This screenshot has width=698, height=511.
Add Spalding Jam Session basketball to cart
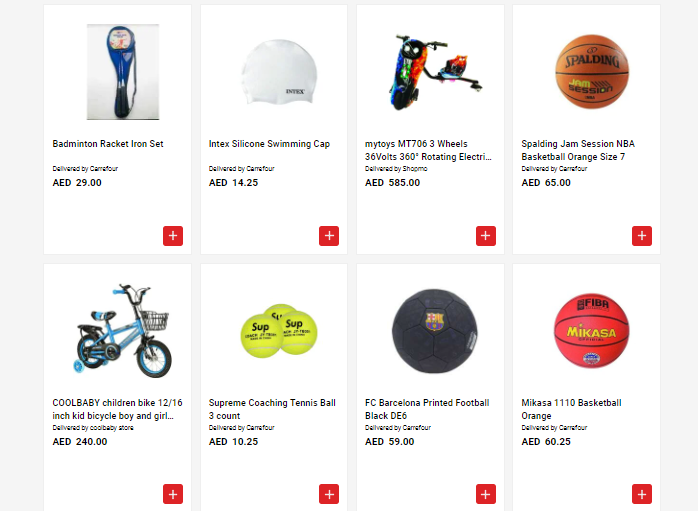pyautogui.click(x=642, y=236)
